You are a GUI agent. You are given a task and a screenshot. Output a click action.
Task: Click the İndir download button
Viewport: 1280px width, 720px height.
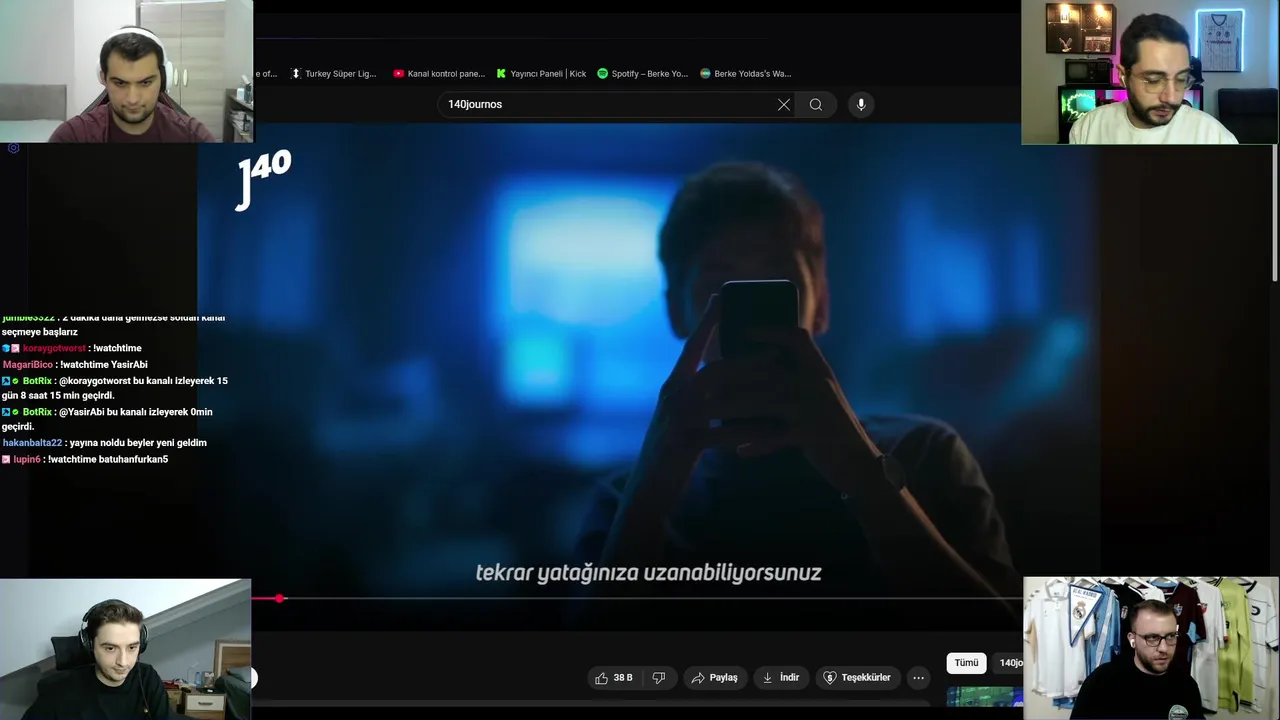781,678
